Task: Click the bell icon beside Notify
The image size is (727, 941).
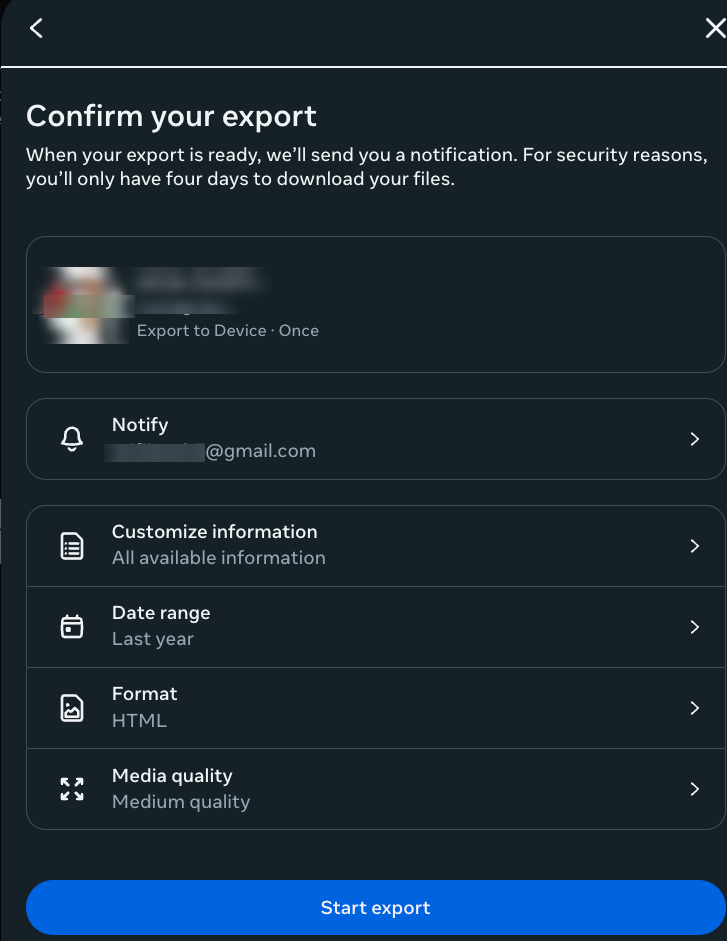Action: pos(70,438)
